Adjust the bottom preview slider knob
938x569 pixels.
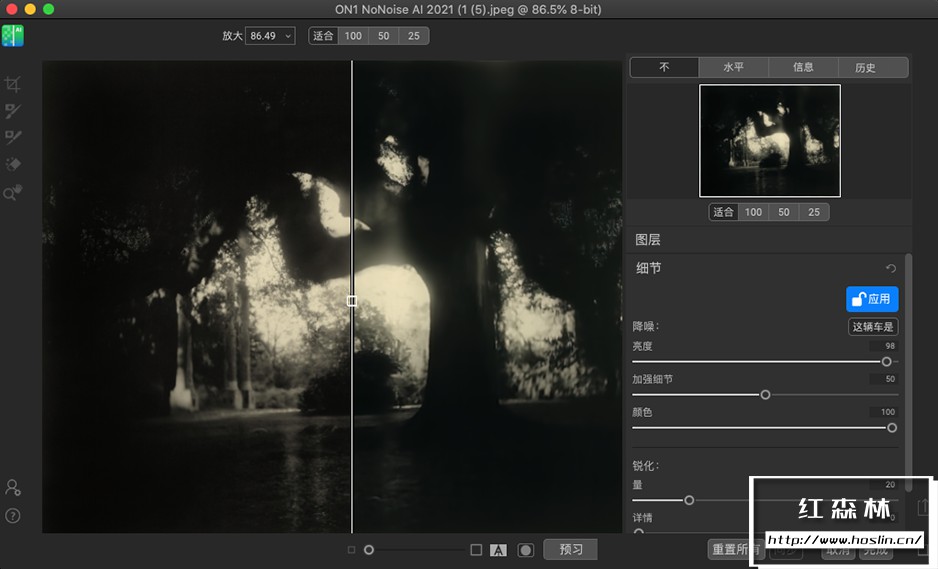pos(369,550)
